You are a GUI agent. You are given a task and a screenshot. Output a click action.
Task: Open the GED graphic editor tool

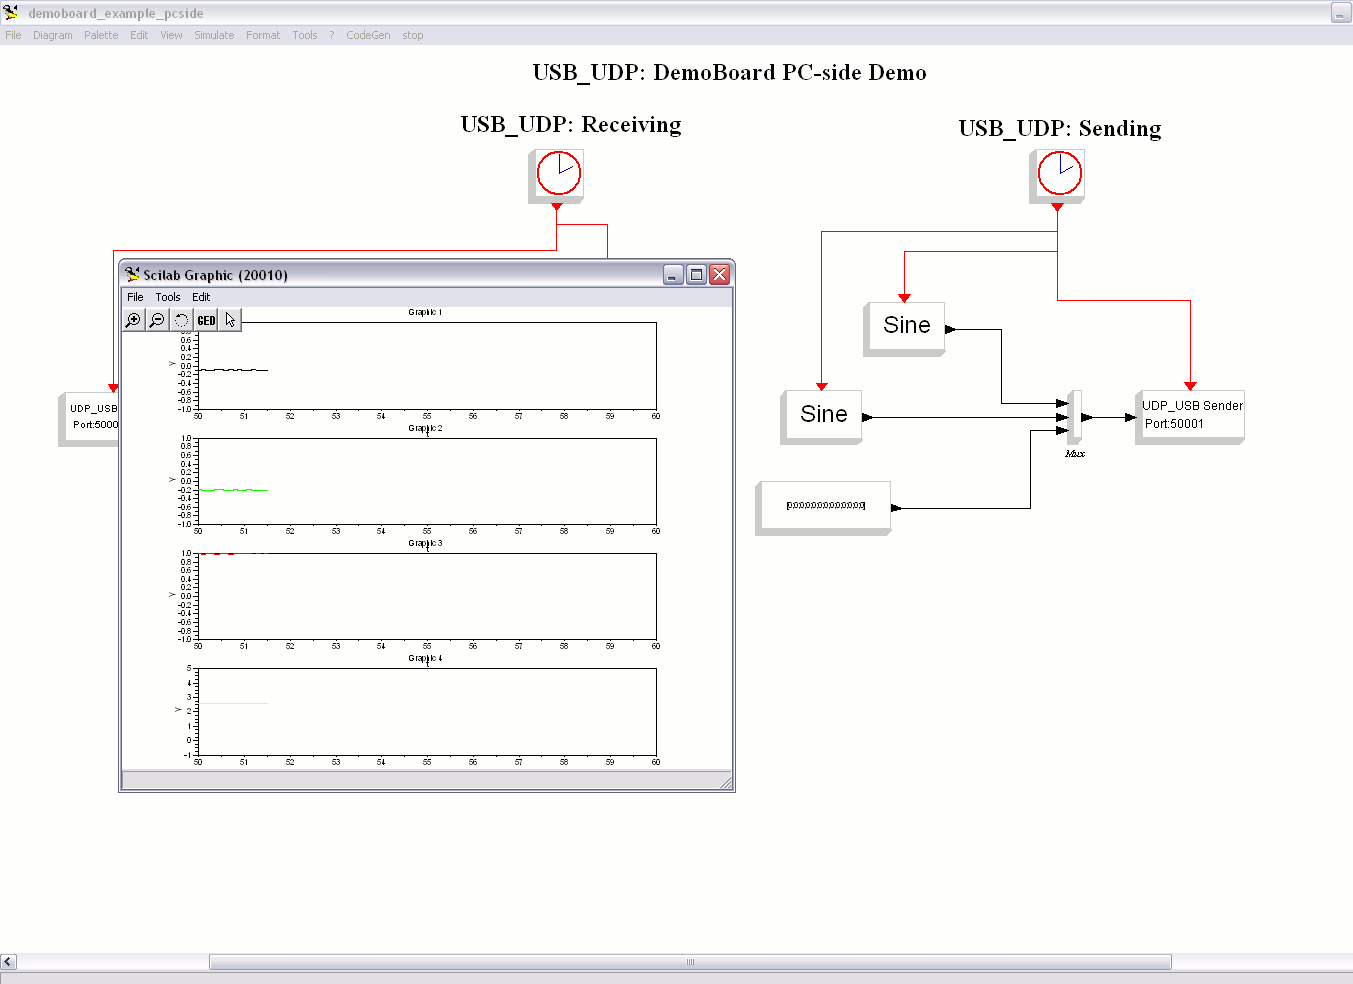[x=206, y=320]
